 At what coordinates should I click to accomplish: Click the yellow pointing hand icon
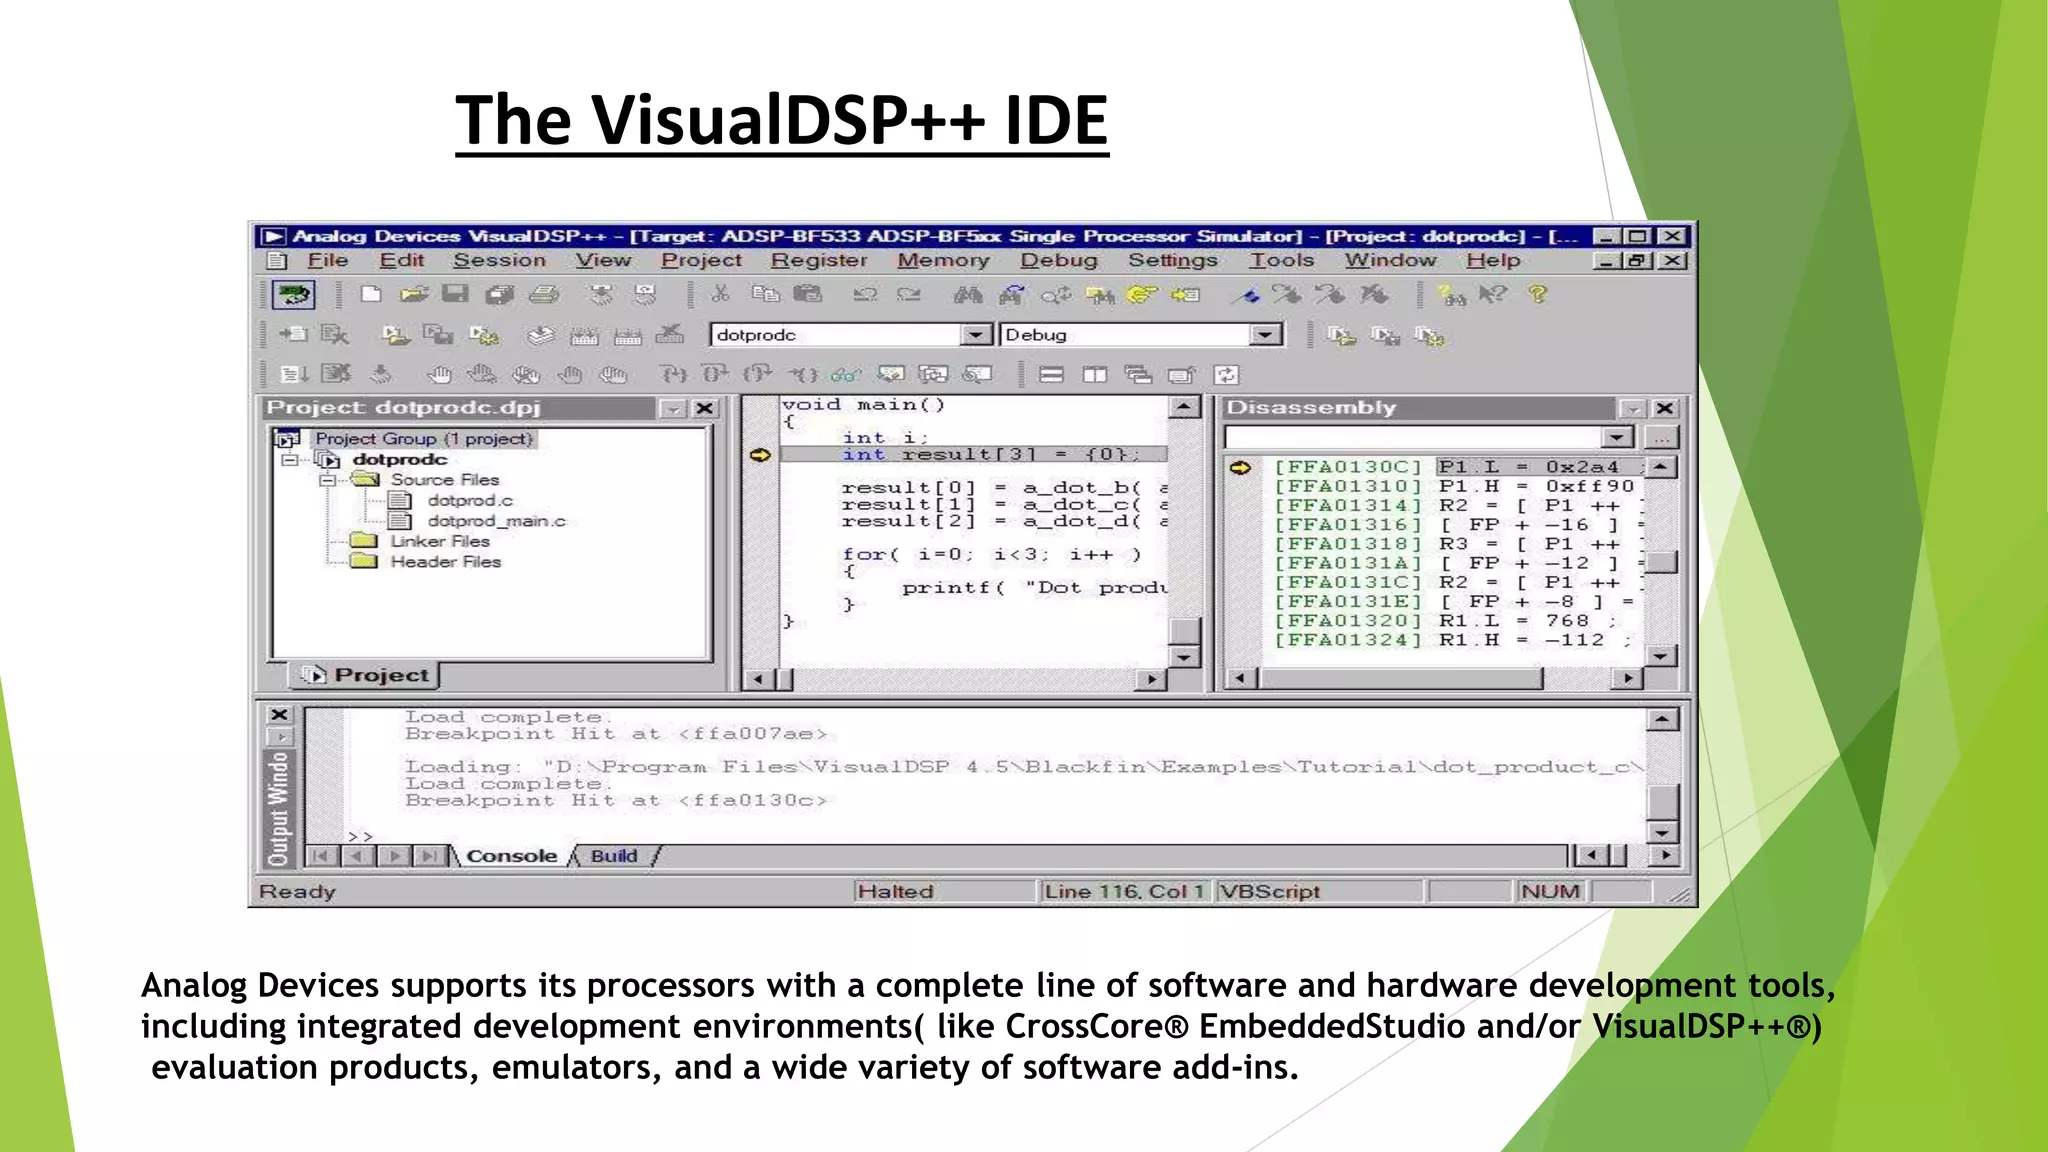[x=1141, y=294]
